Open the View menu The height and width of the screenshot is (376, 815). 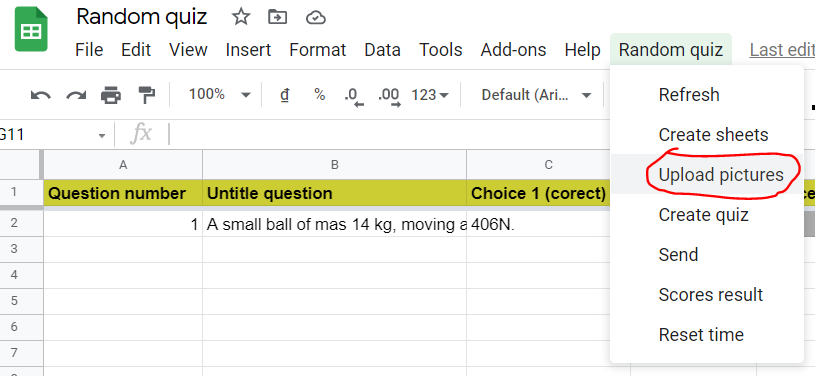[188, 50]
